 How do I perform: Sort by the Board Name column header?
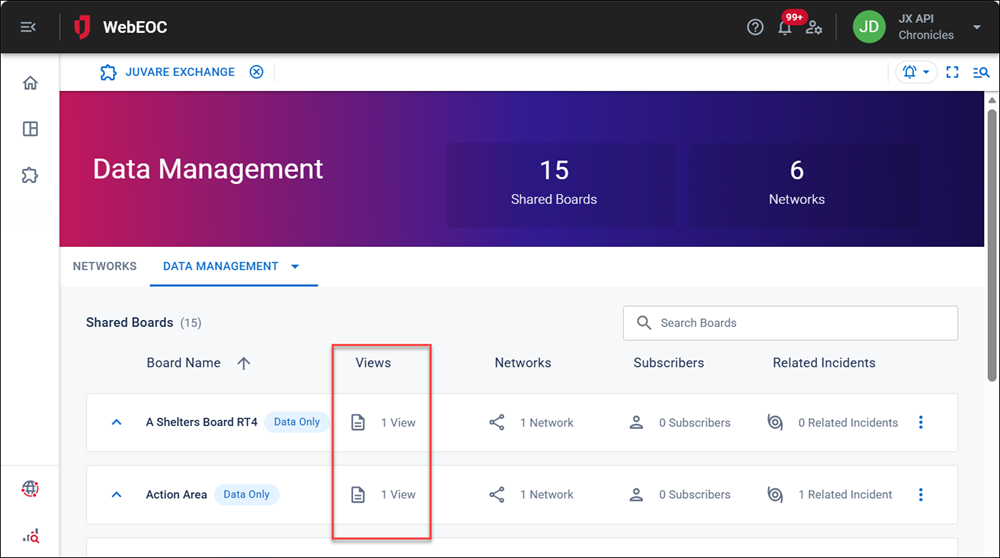(184, 363)
